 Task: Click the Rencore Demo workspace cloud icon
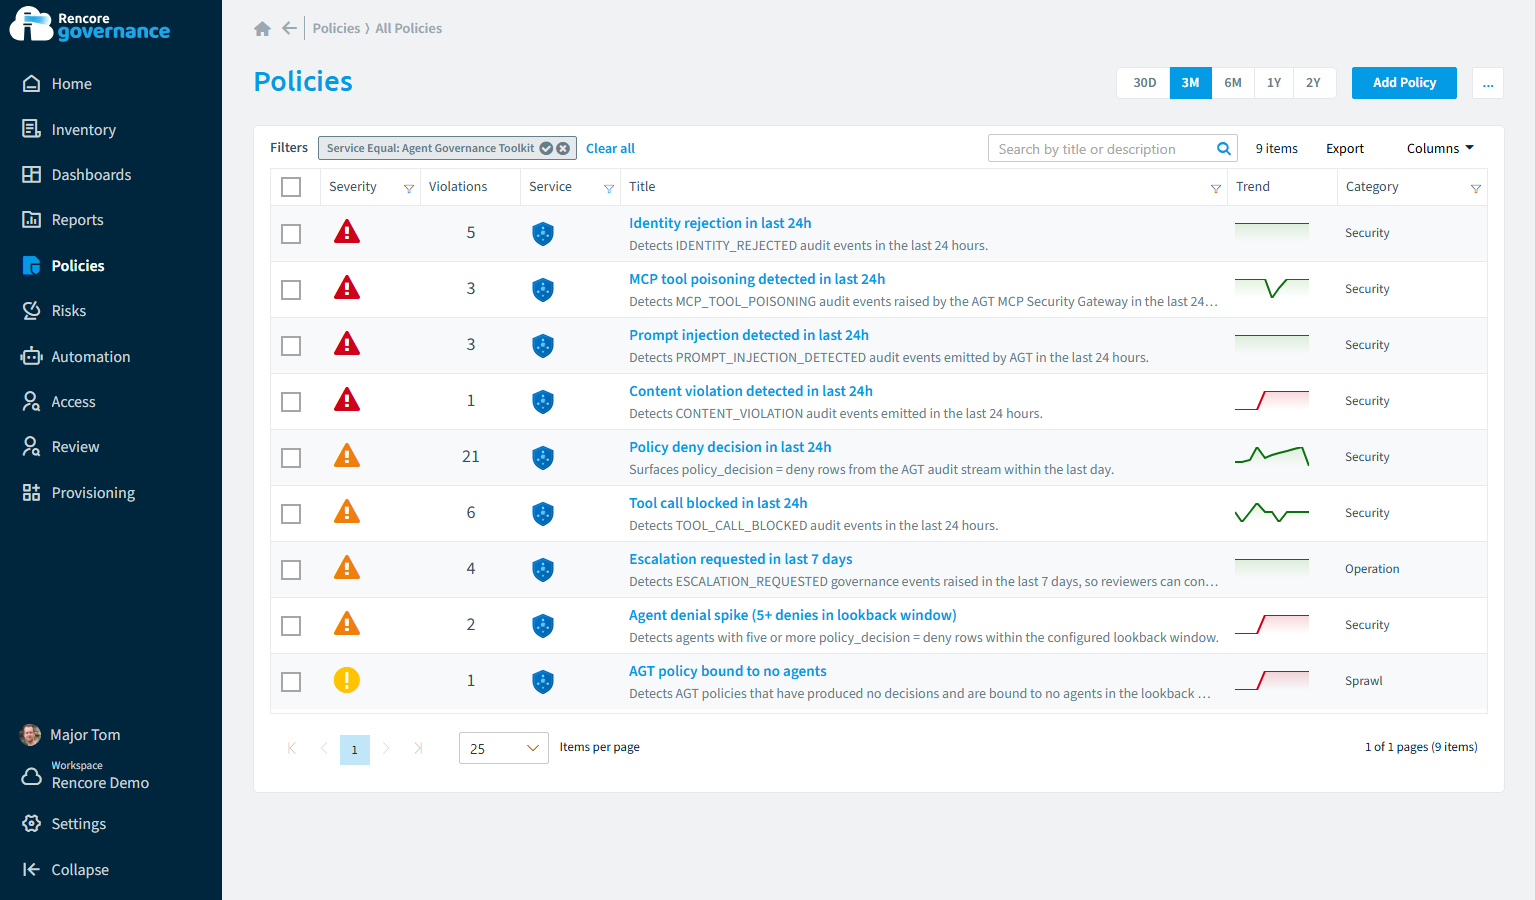point(32,776)
